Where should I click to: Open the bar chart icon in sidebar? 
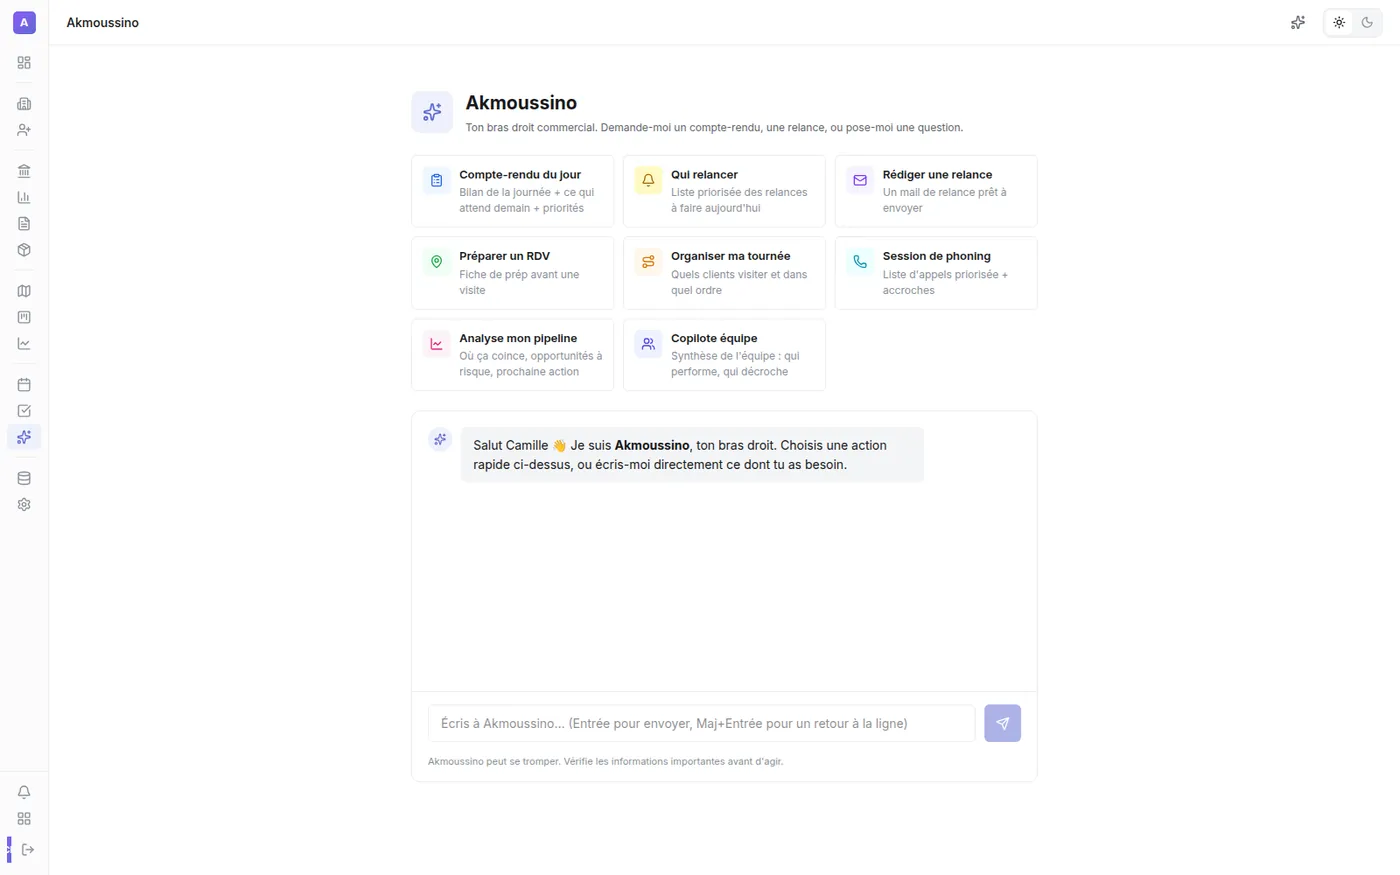pos(24,197)
